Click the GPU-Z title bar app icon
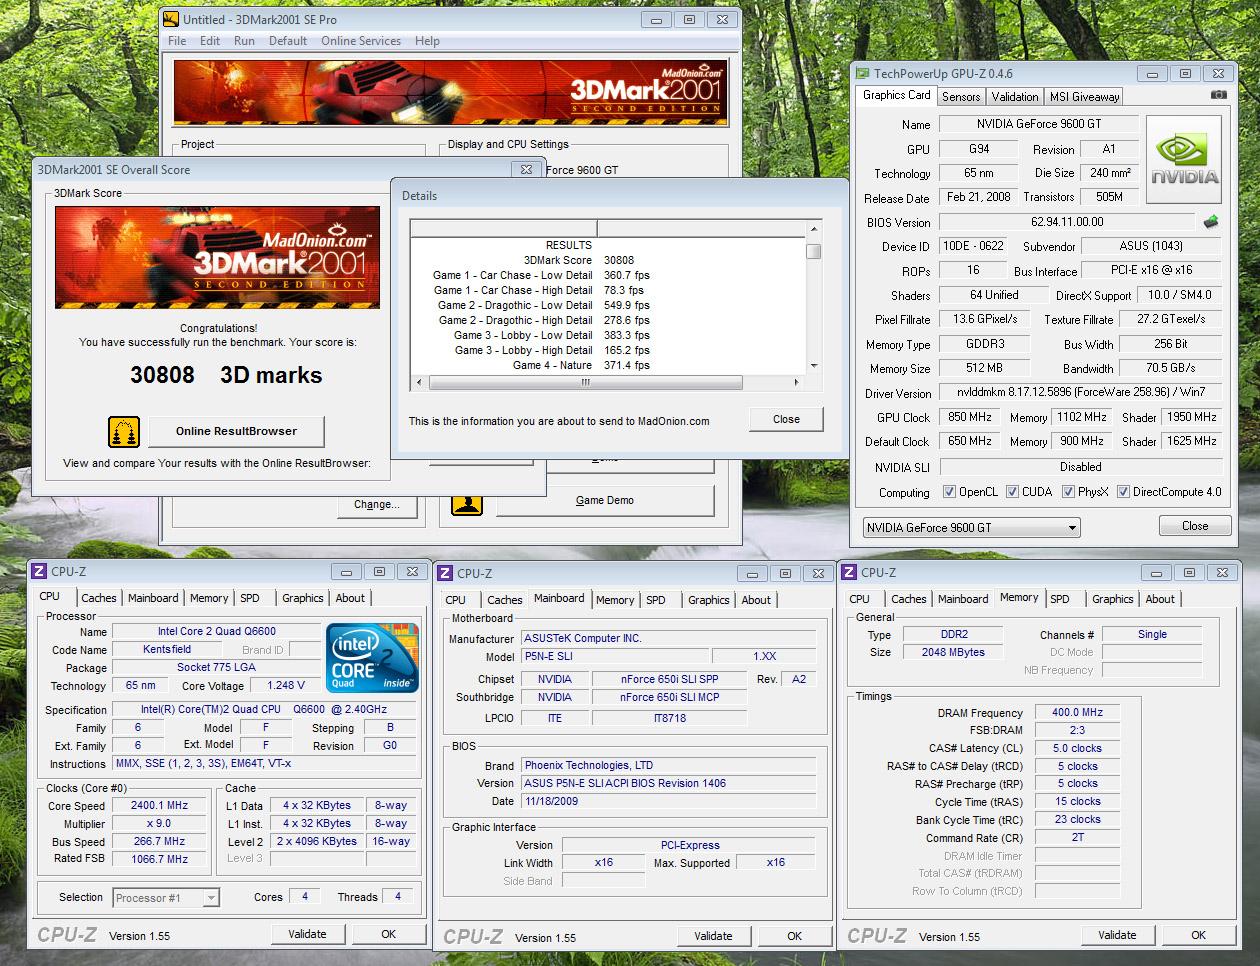Screen dimensions: 1260x966 click(863, 73)
